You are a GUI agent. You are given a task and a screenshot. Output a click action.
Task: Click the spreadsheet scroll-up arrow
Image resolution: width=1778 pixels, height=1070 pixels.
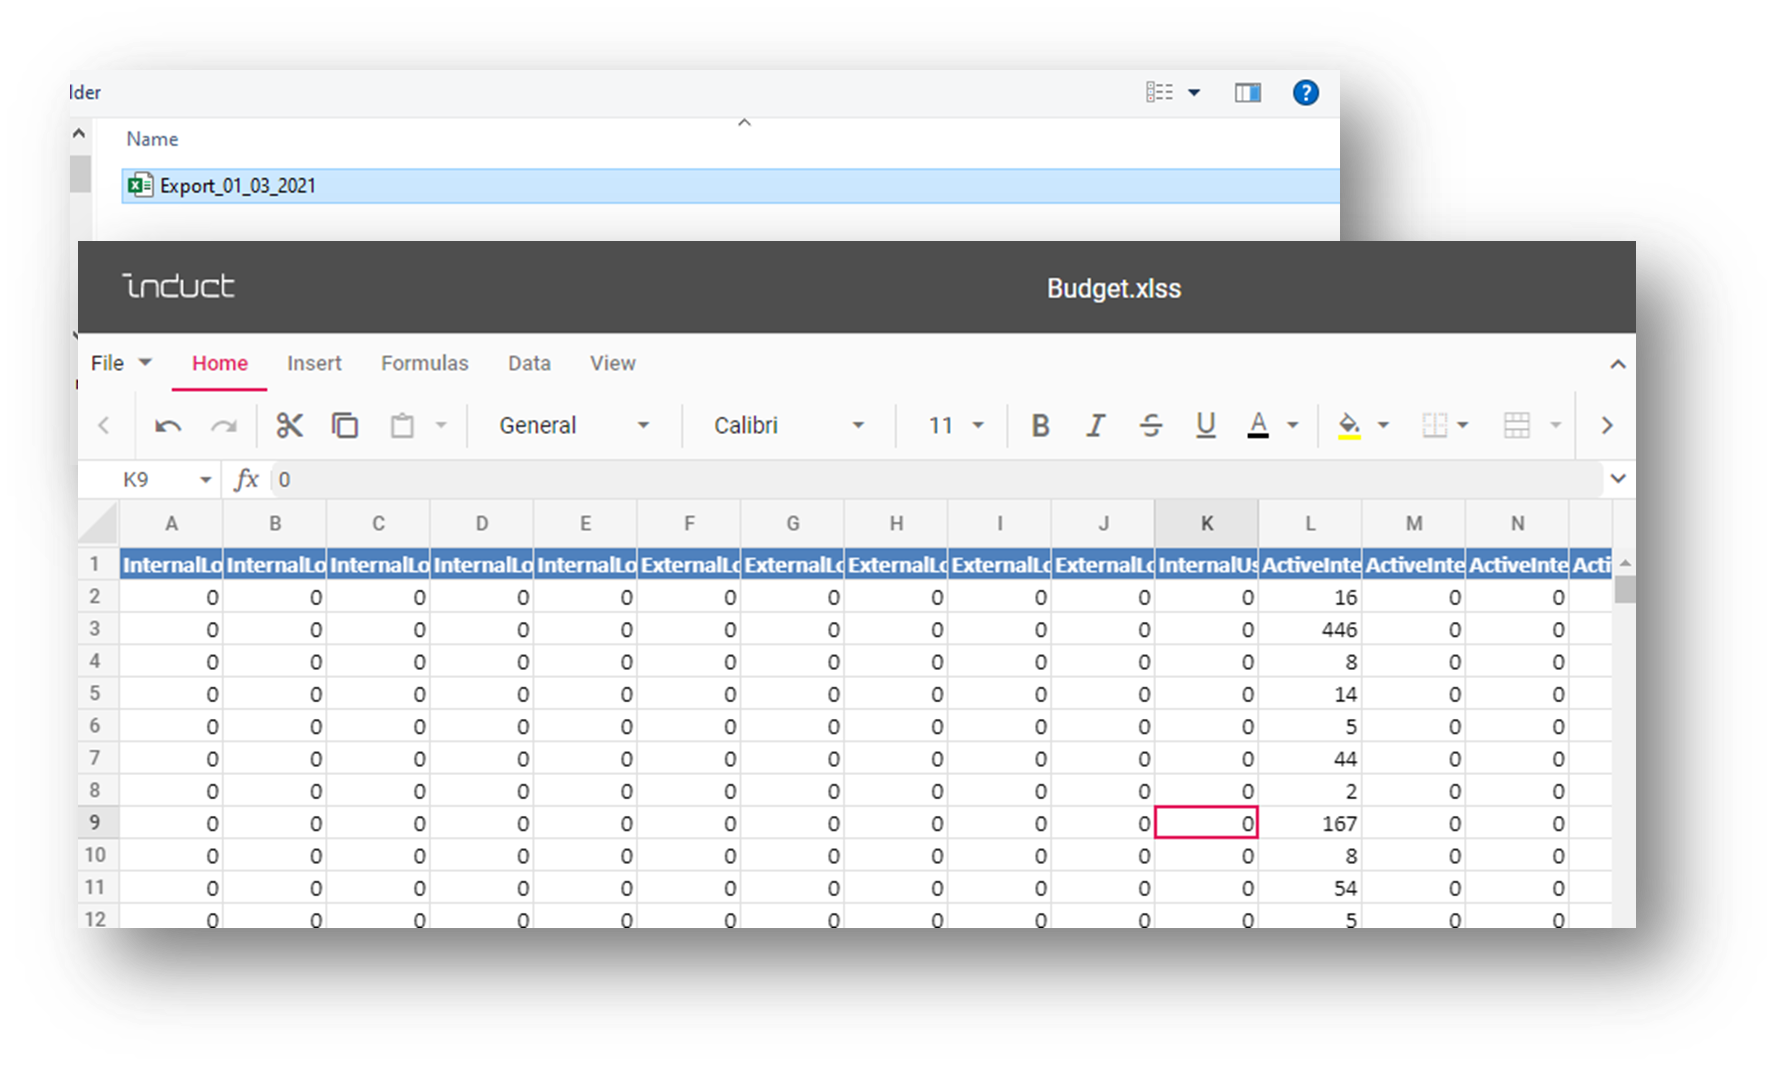(x=1625, y=564)
